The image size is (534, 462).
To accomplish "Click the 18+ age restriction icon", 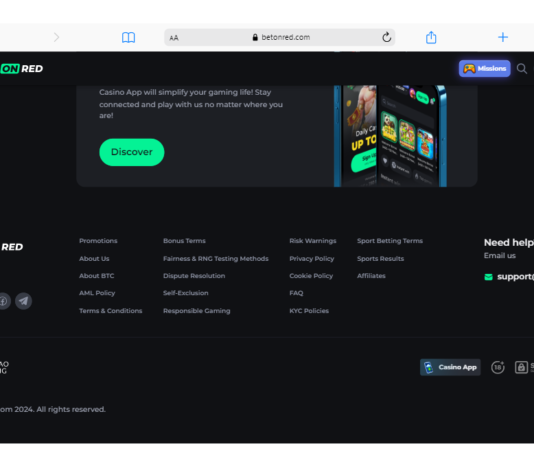I will [x=498, y=367].
